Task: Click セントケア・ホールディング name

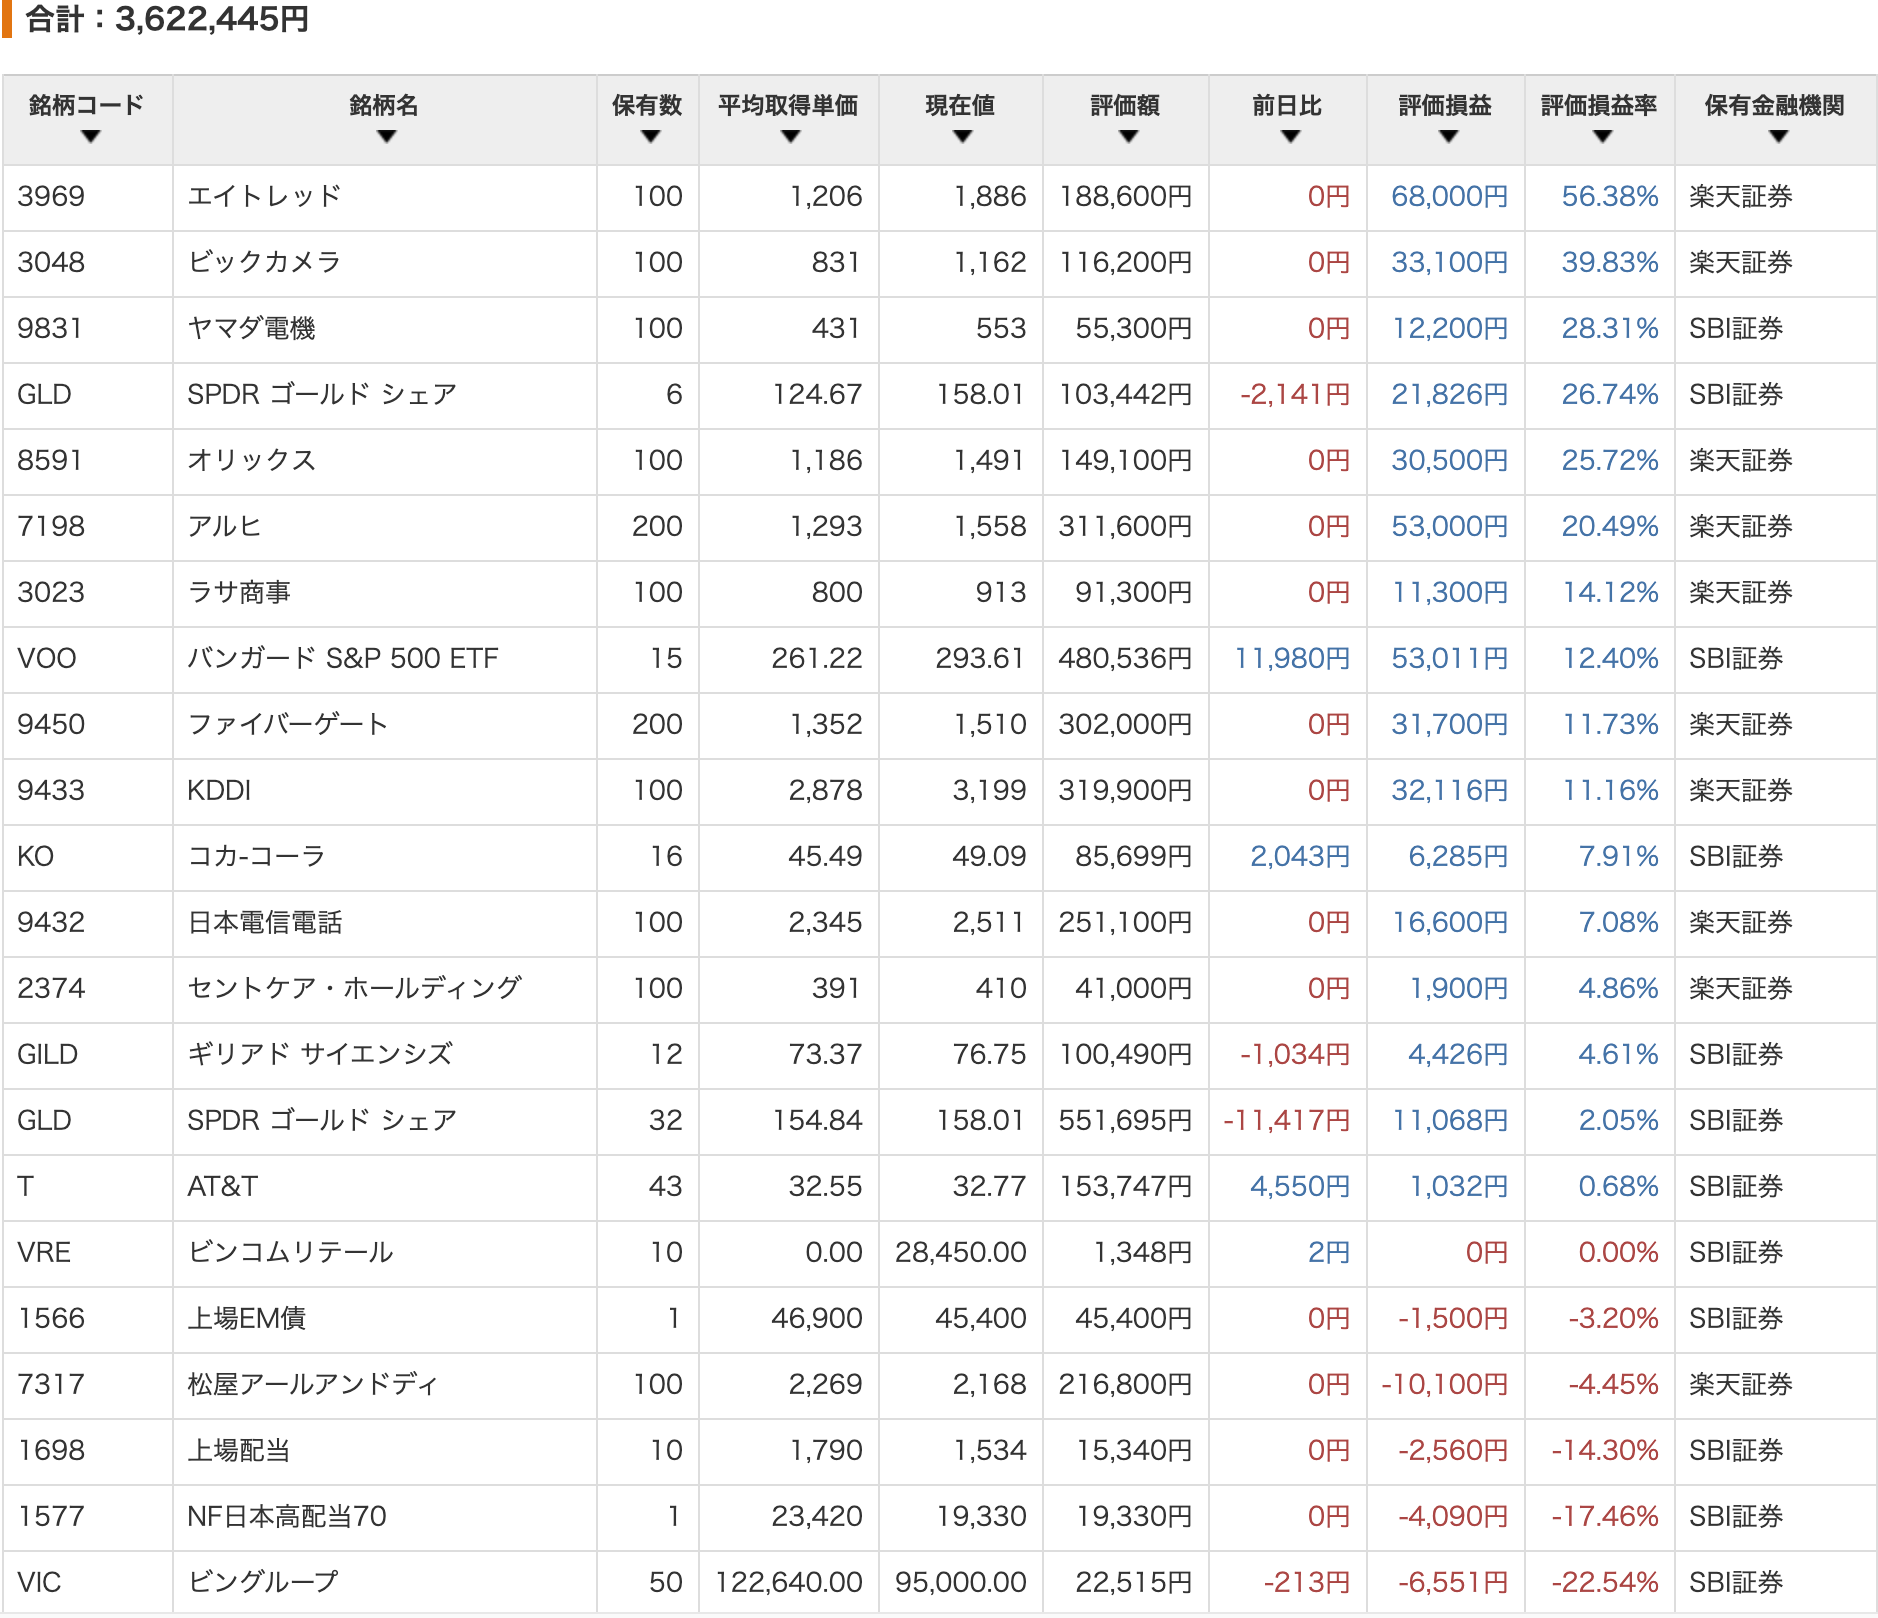Action: (x=354, y=988)
